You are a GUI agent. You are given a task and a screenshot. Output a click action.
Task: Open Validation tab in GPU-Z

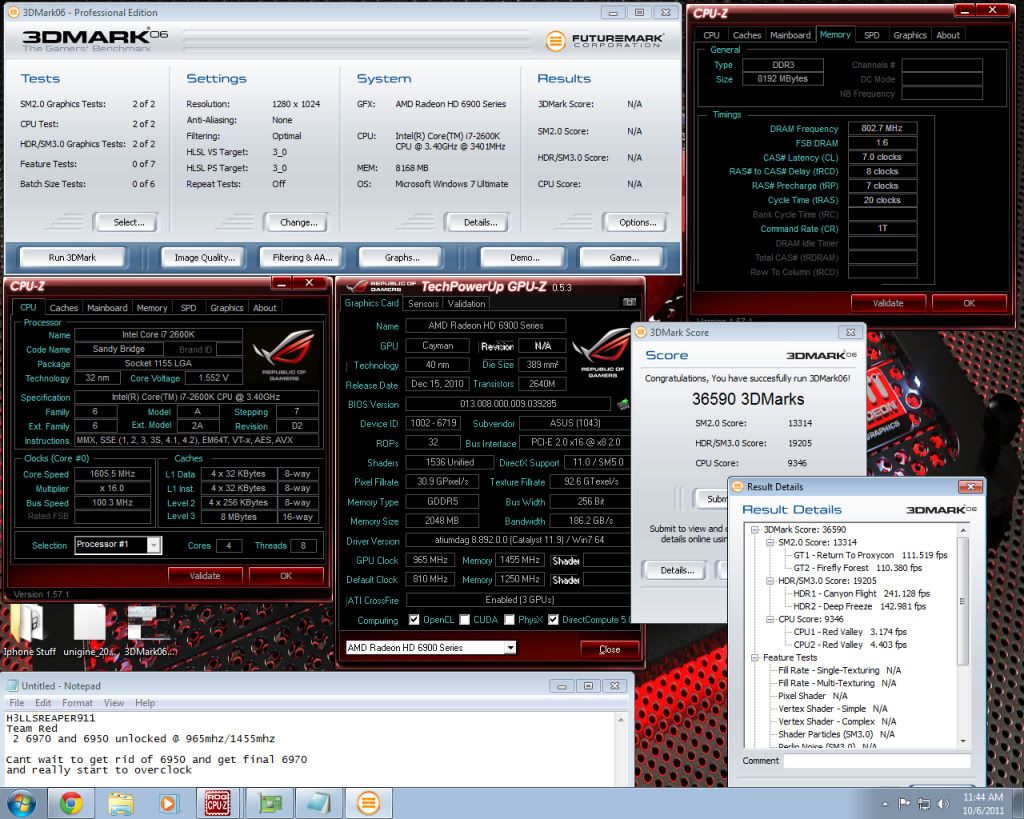tap(466, 303)
